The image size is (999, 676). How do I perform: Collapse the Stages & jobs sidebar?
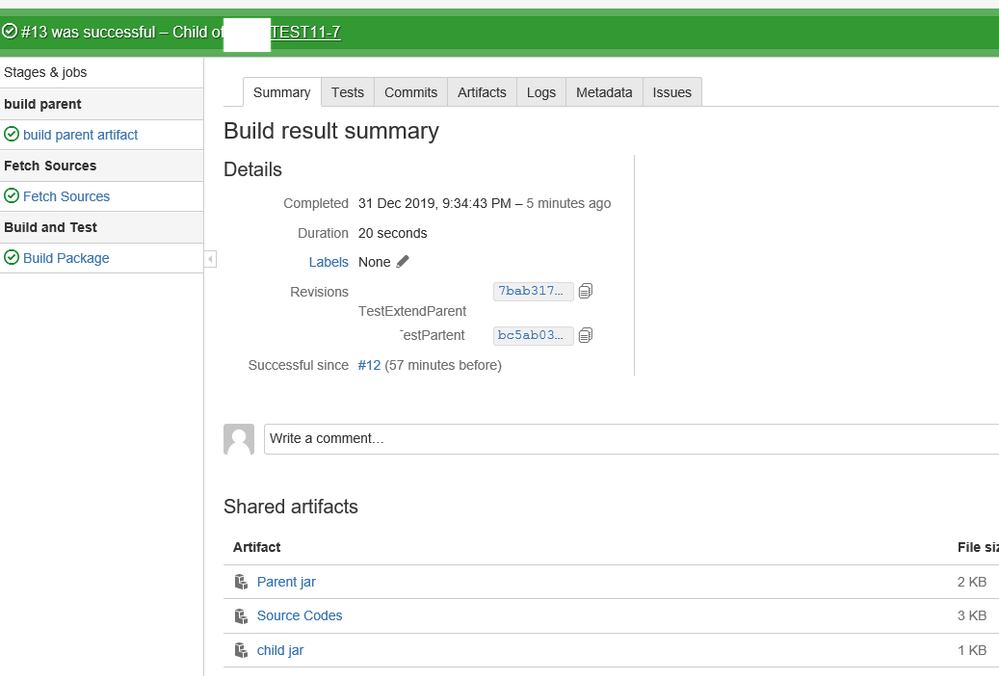point(210,259)
